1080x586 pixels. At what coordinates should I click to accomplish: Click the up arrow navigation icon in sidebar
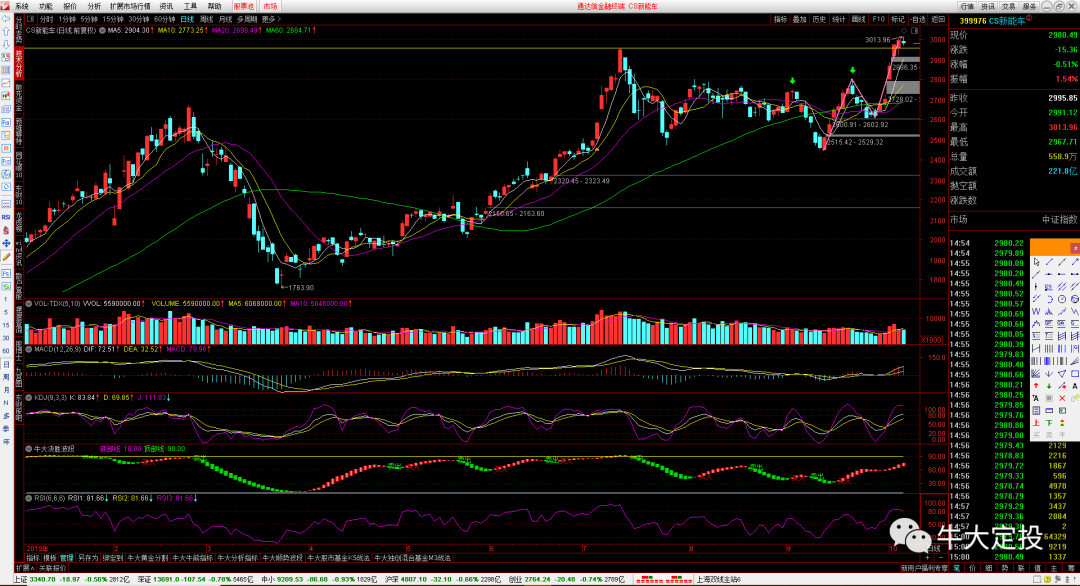tap(6, 32)
